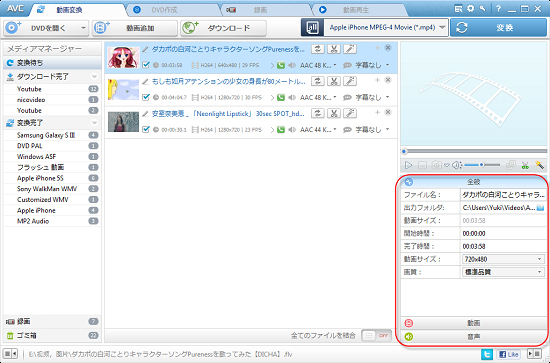Click the stop button under the preview

click(x=422, y=165)
